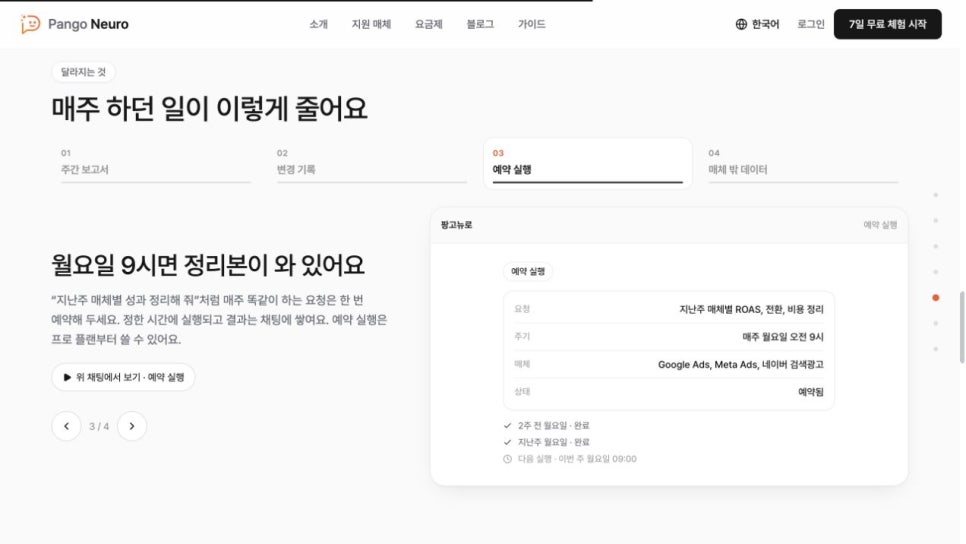
Task: Click the 매주 하던 일이 이렇게 줄어요 heading
Action: click(209, 109)
